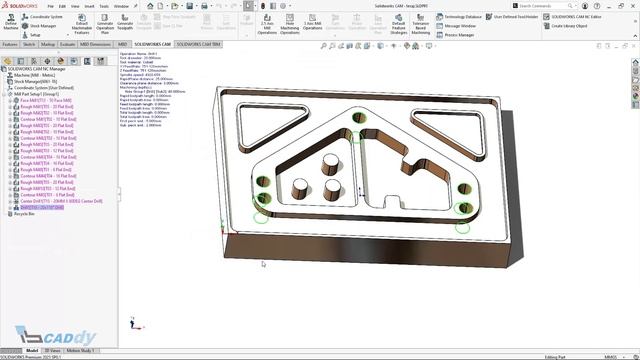Open the Save dropdown arrow
Screen dimensions: 640x360
click(x=196, y=6)
